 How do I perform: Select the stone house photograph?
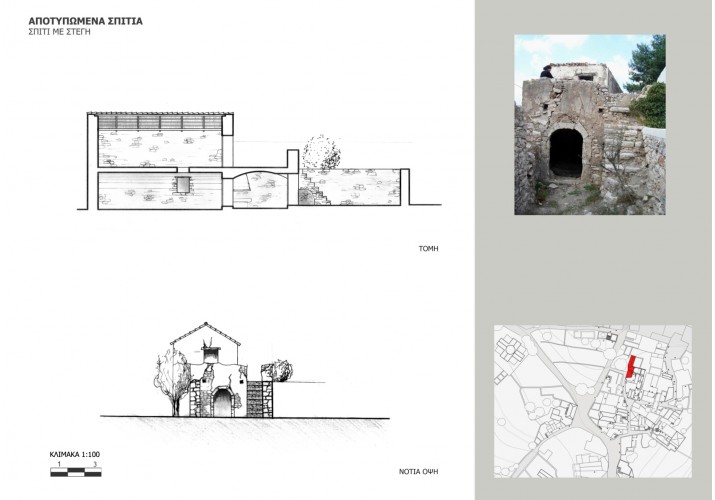tap(590, 124)
